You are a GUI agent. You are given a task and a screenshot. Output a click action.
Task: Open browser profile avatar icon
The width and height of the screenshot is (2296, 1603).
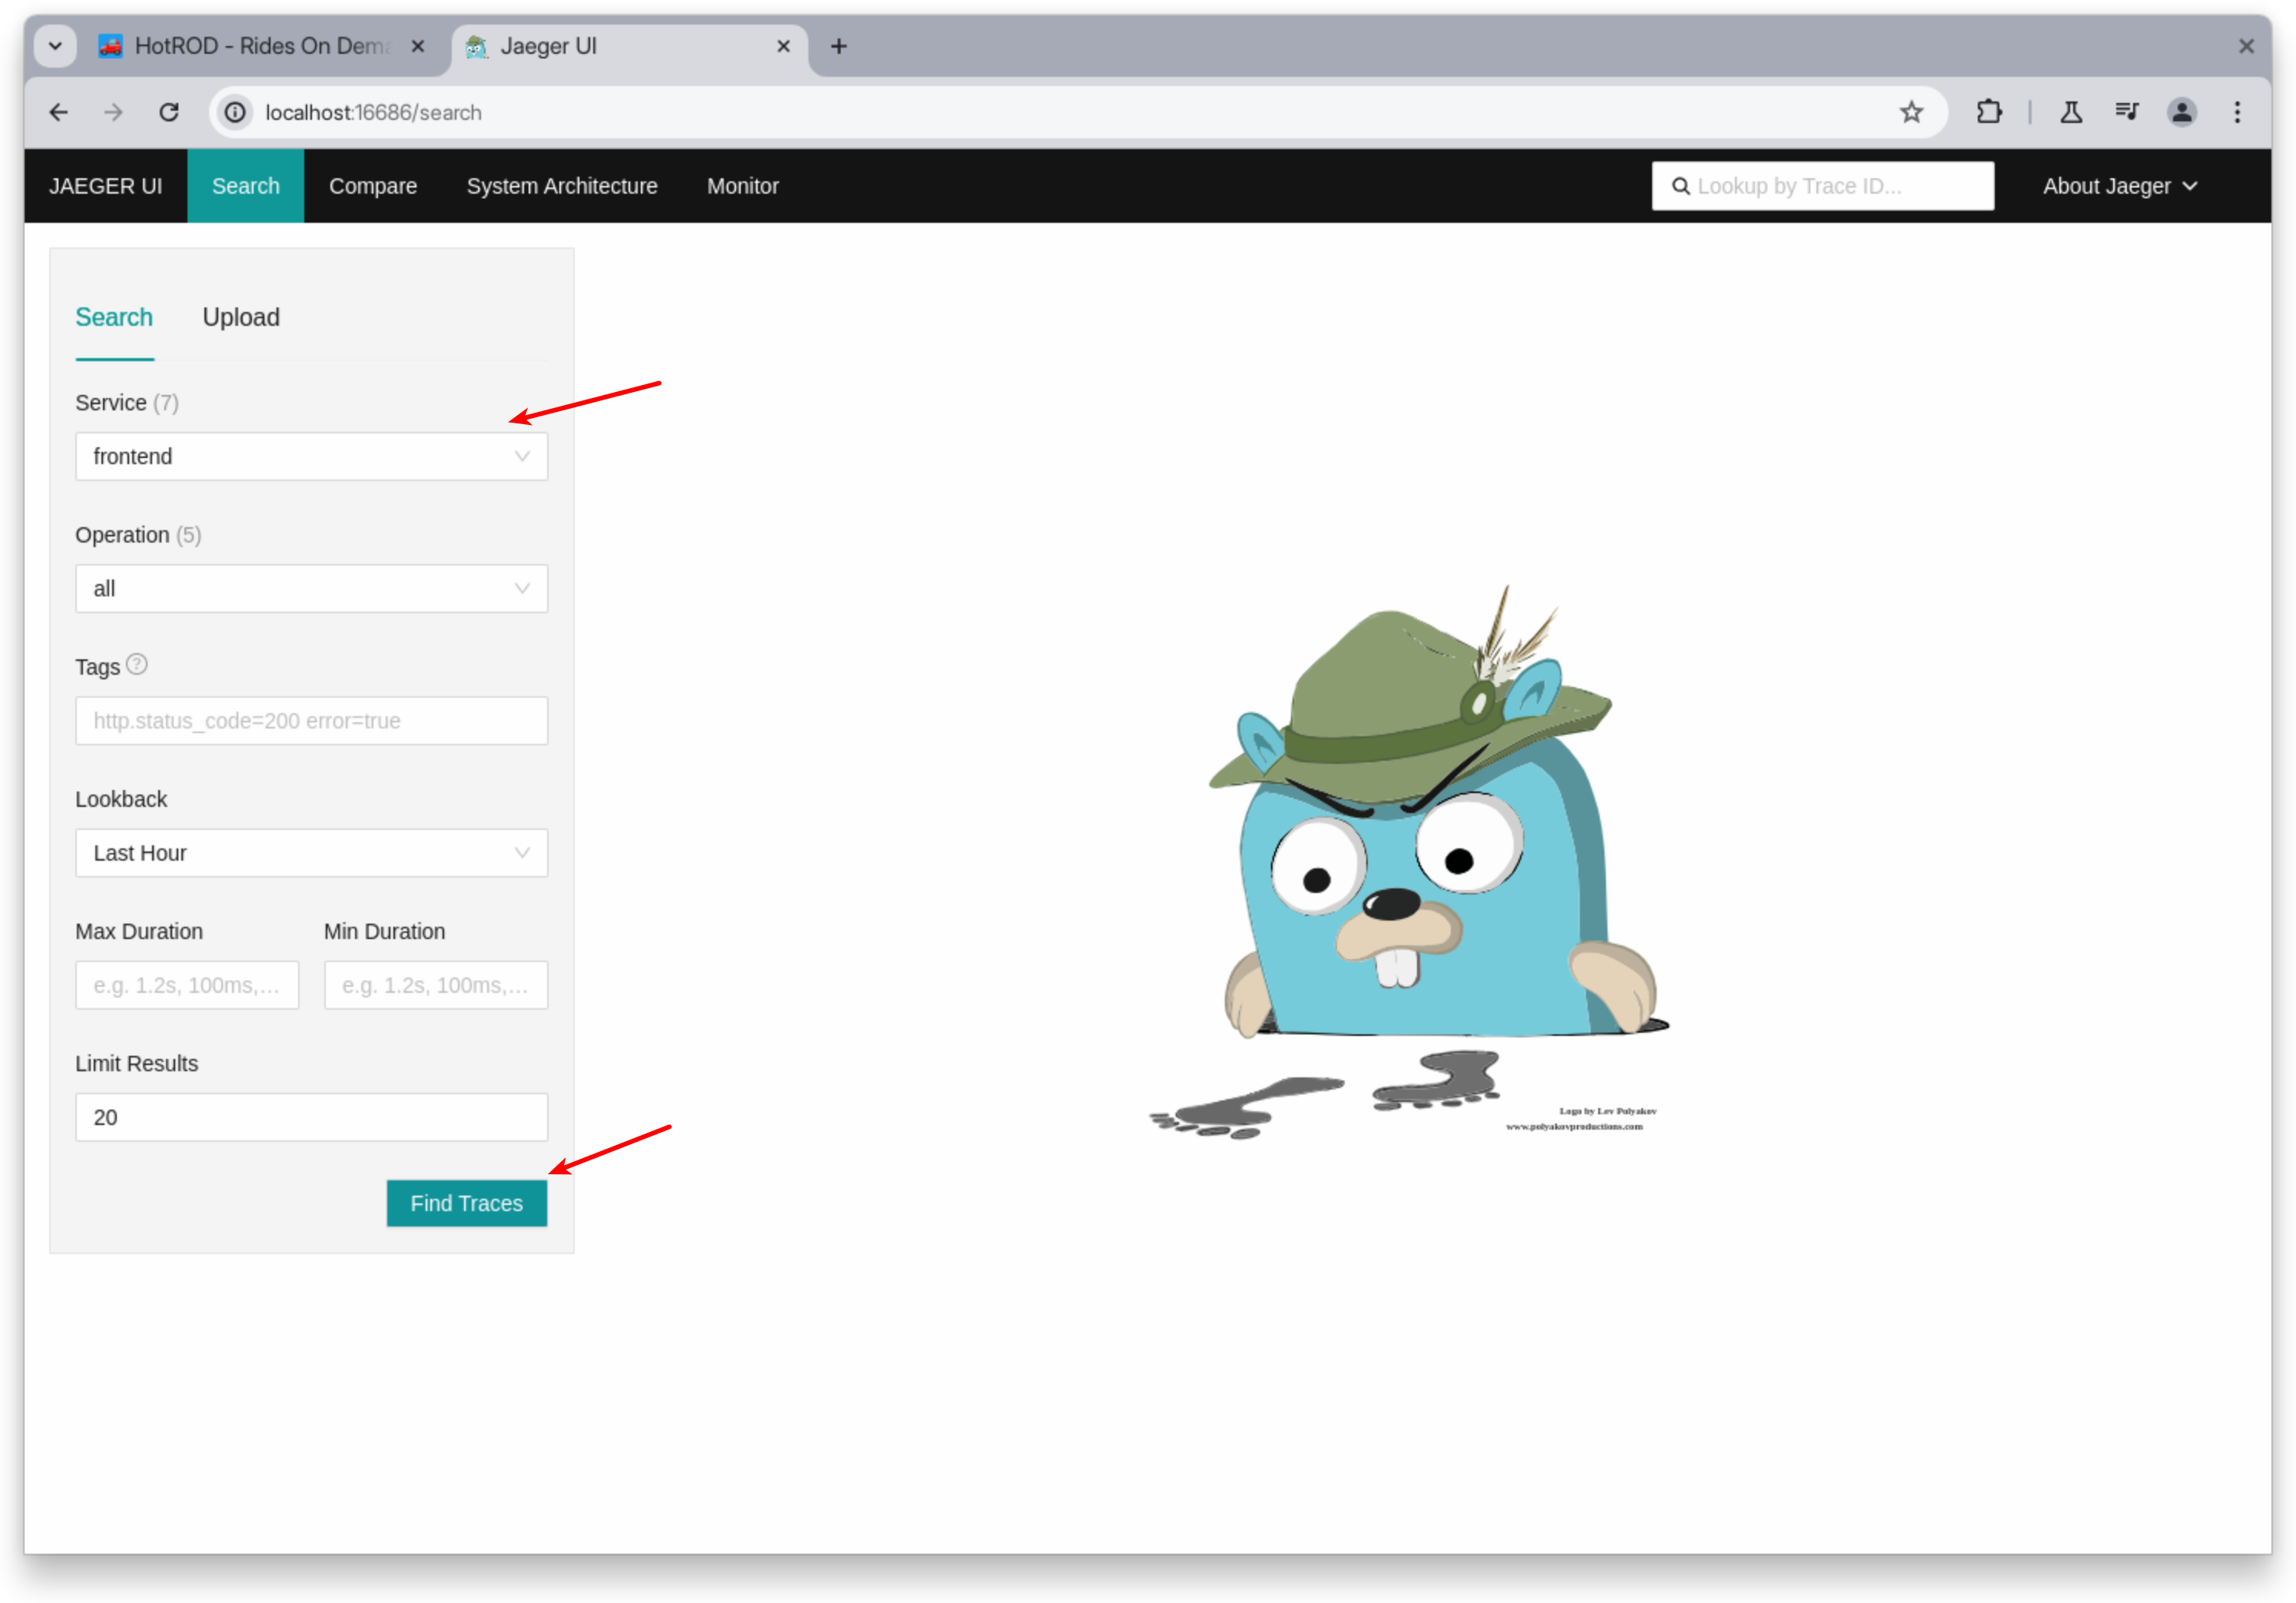2182,112
